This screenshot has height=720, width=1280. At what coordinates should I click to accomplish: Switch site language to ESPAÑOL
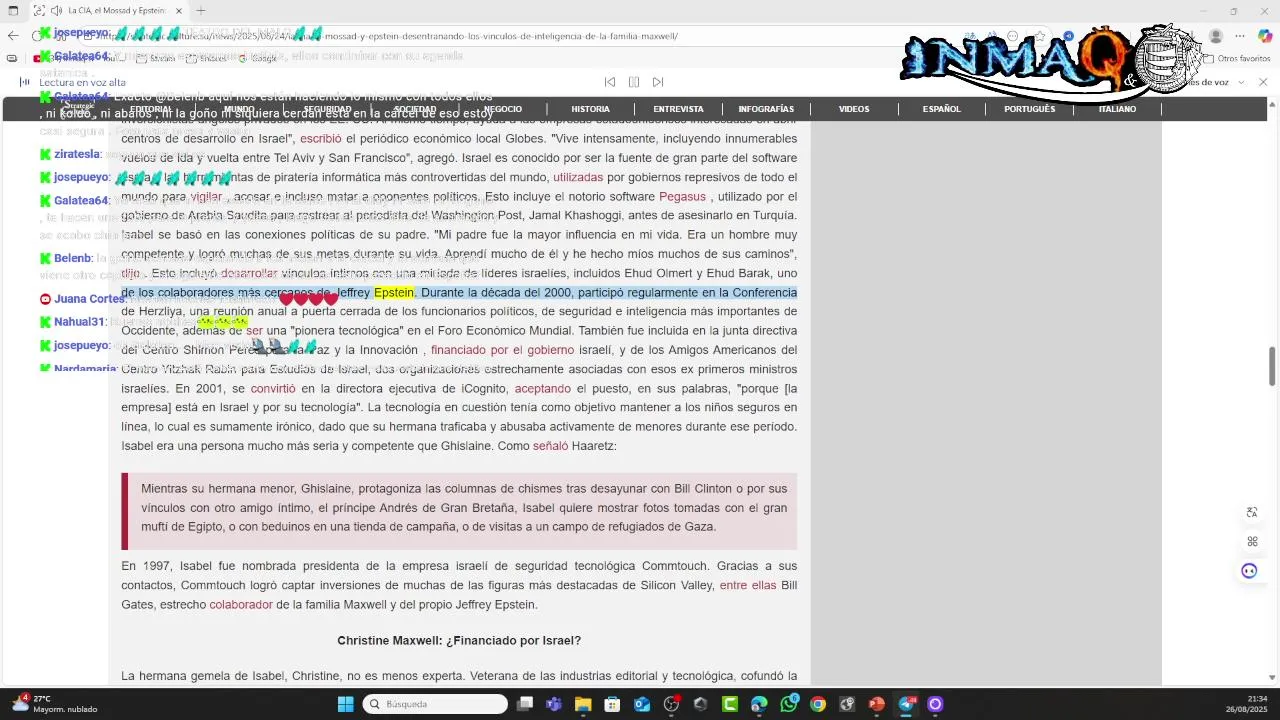click(942, 109)
